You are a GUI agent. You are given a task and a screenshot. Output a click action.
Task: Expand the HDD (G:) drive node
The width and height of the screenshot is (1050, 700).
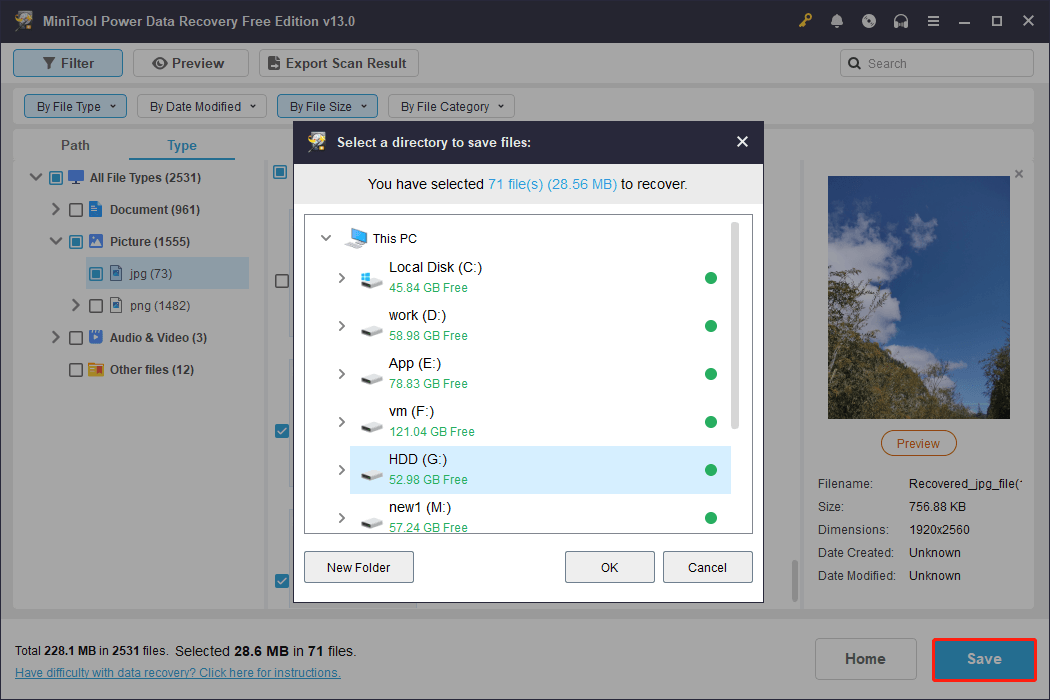click(x=342, y=470)
